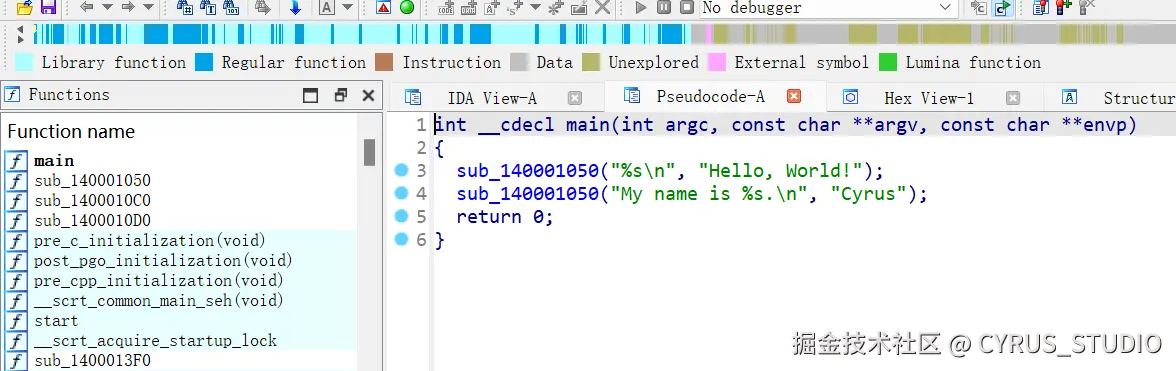The width and height of the screenshot is (1176, 371).
Task: Click the Data gray legend swatch
Action: (x=519, y=62)
